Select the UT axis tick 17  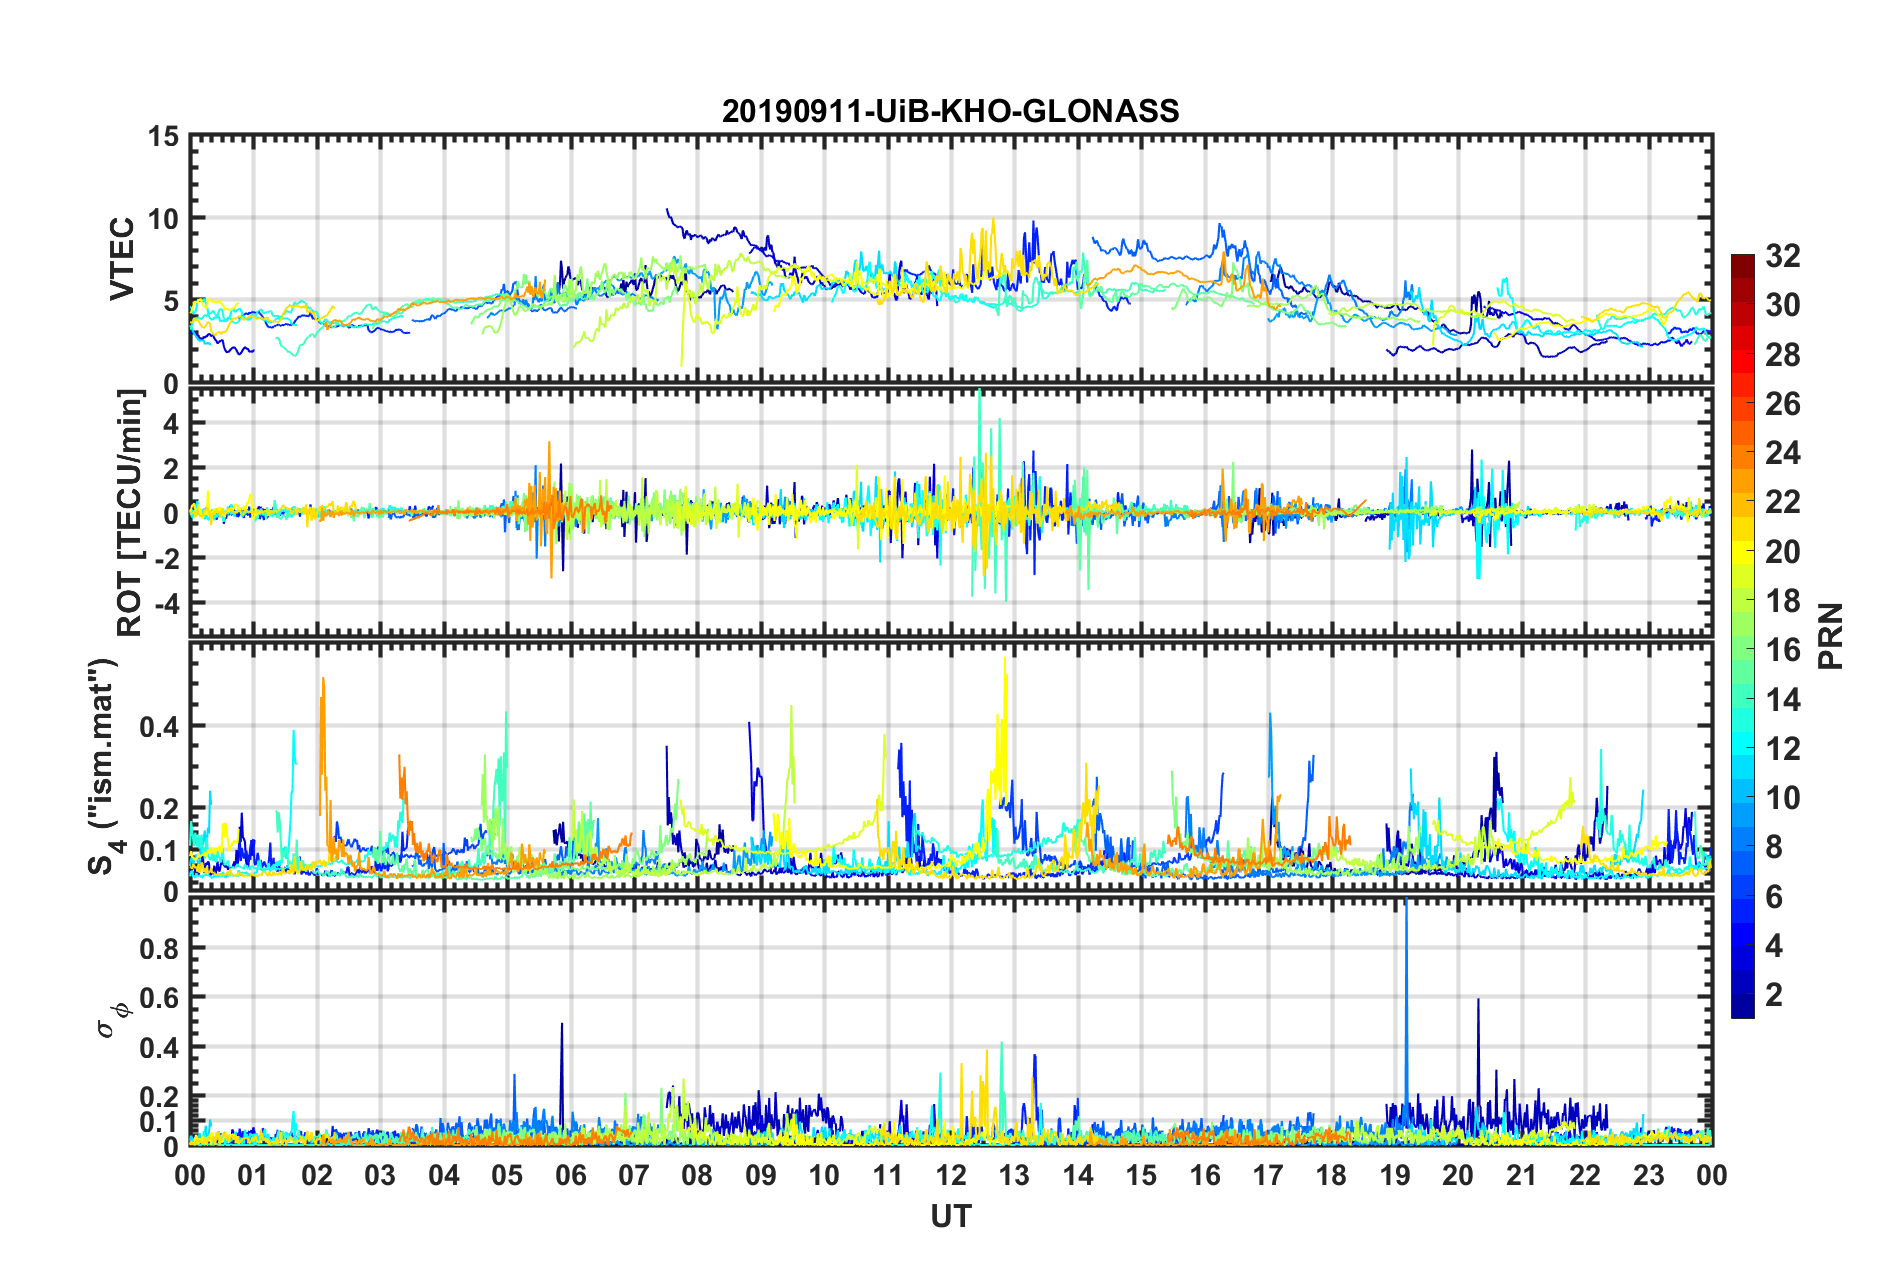point(1268,1175)
